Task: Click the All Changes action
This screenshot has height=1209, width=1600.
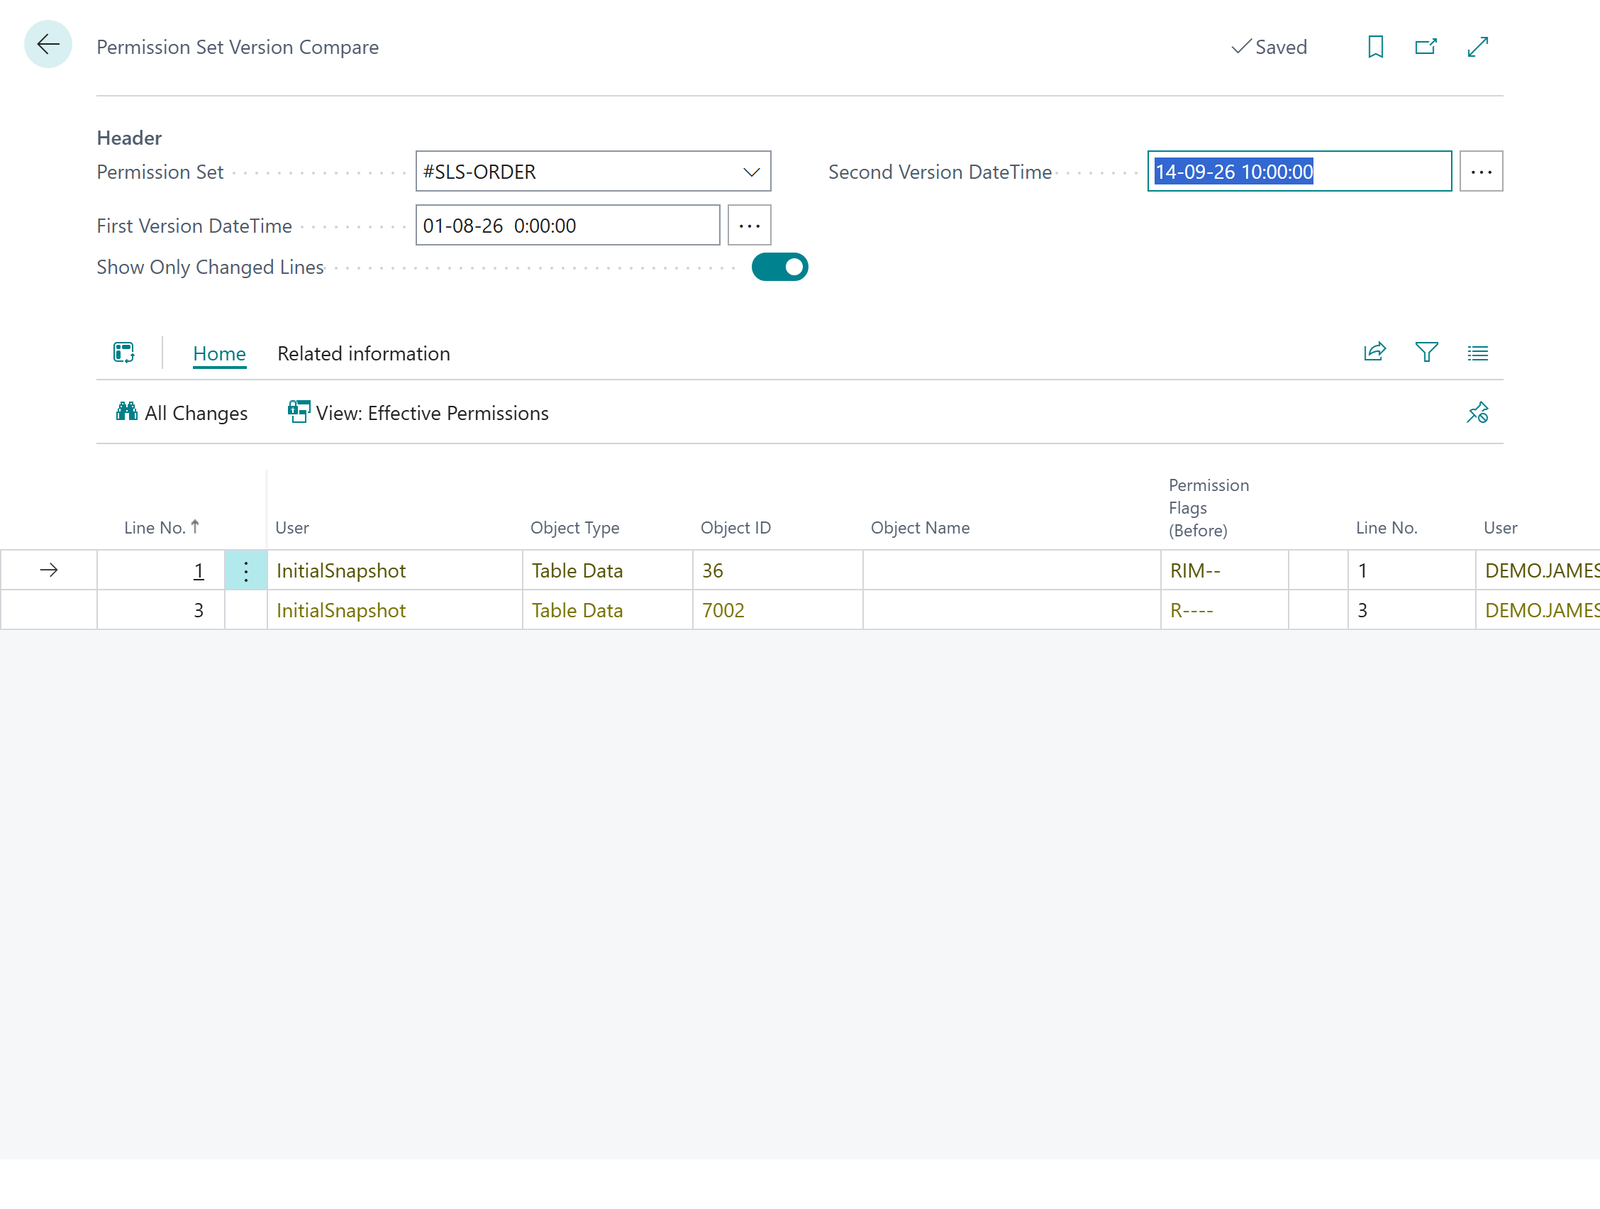Action: 182,413
